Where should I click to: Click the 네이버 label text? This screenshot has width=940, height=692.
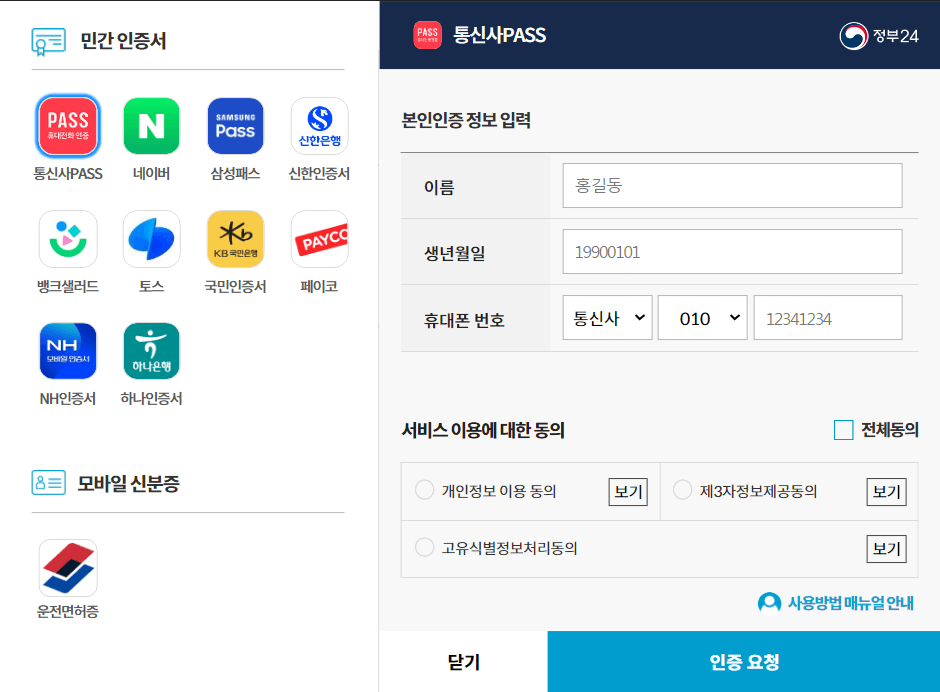coord(152,174)
